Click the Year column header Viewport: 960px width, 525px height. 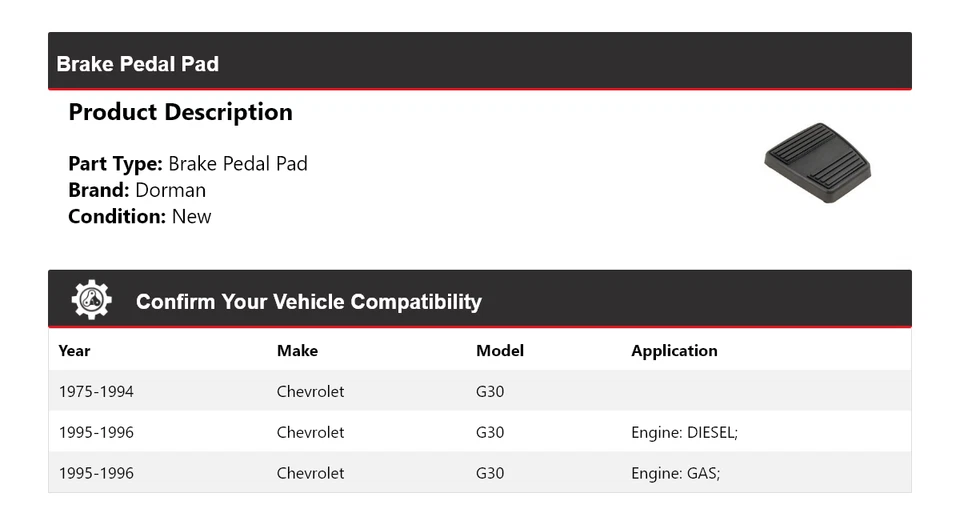tap(74, 351)
